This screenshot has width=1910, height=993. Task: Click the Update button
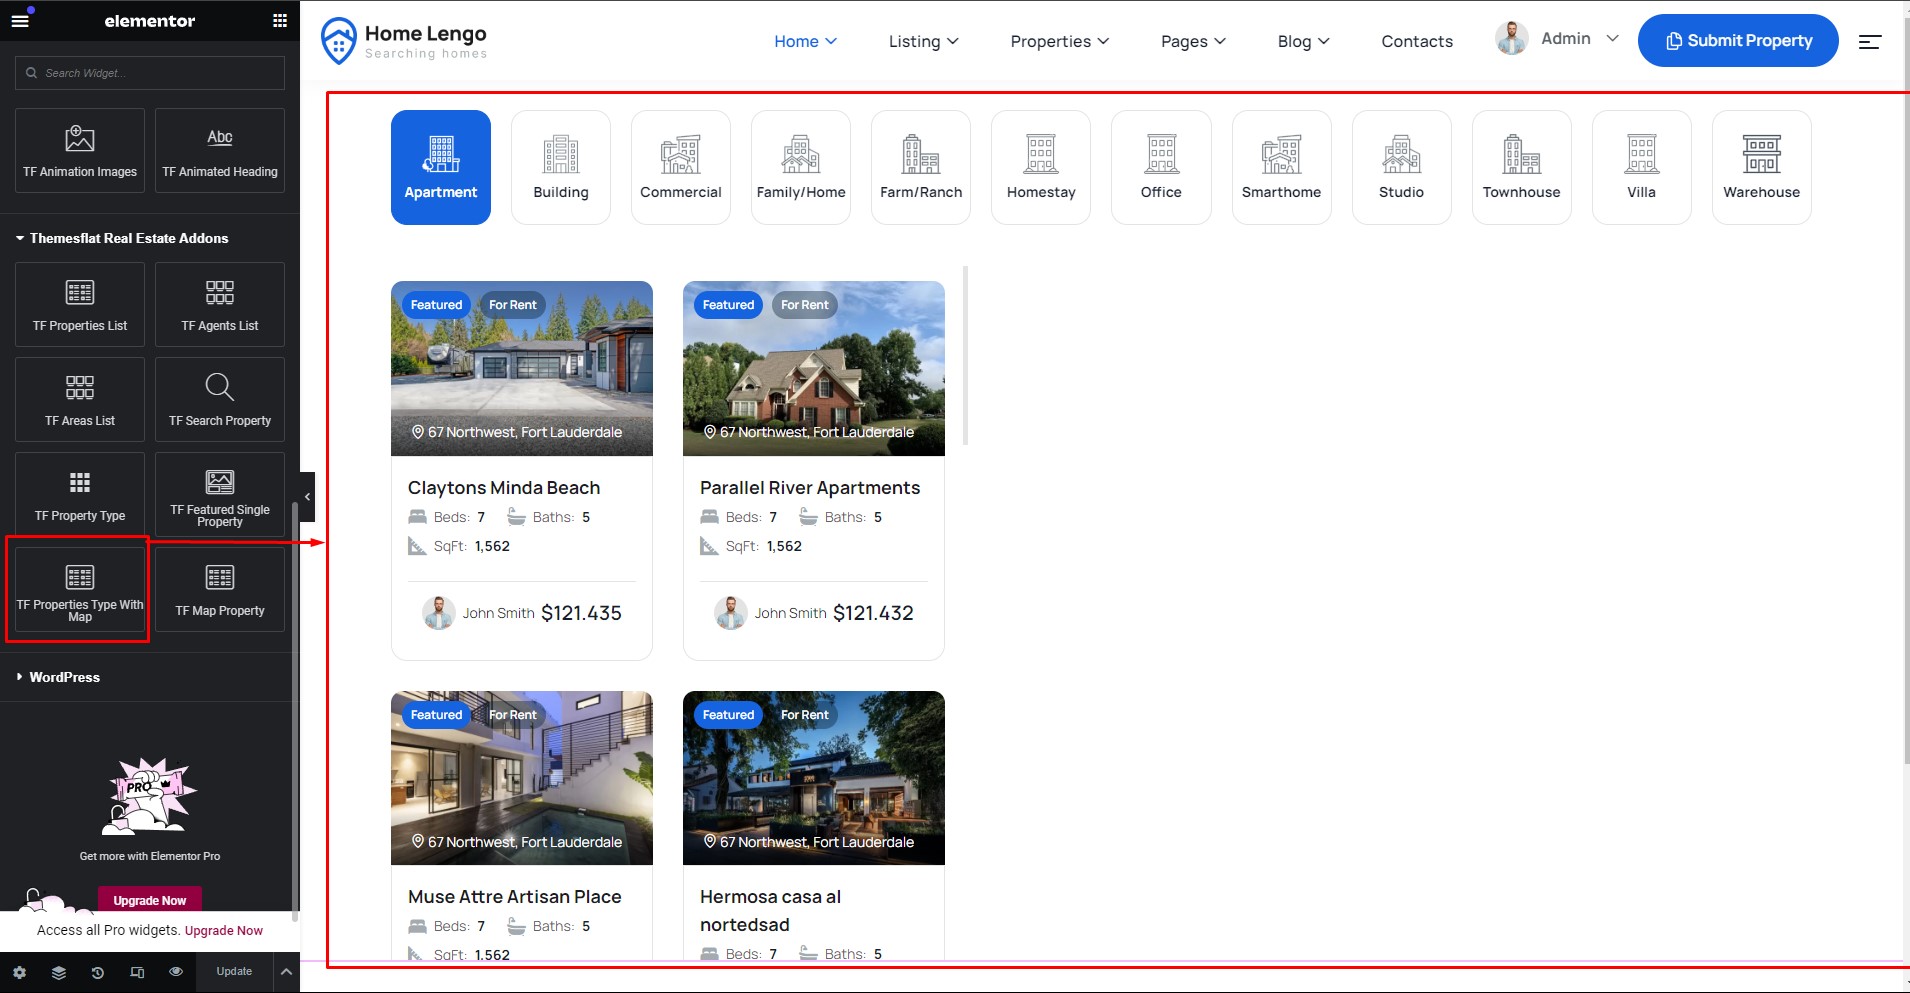[234, 971]
